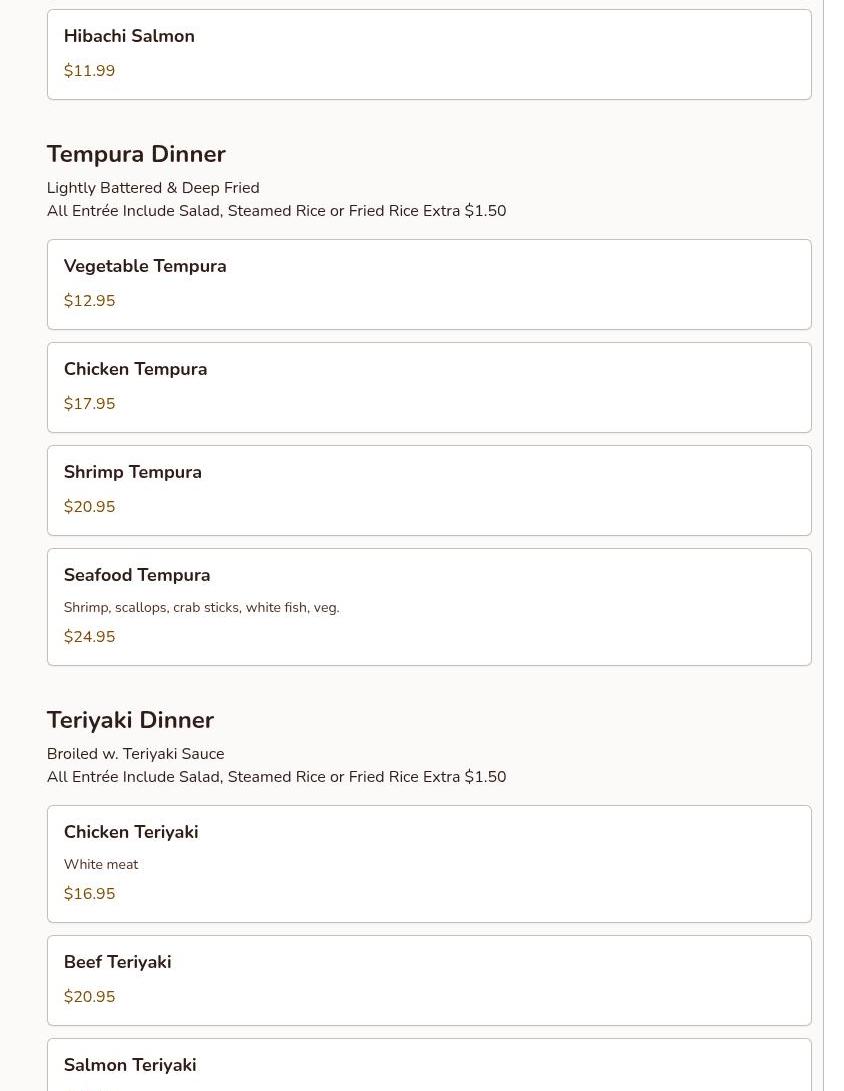844x1091 pixels.
Task: Open the Hibachi Salmon menu item
Action: click(x=129, y=36)
